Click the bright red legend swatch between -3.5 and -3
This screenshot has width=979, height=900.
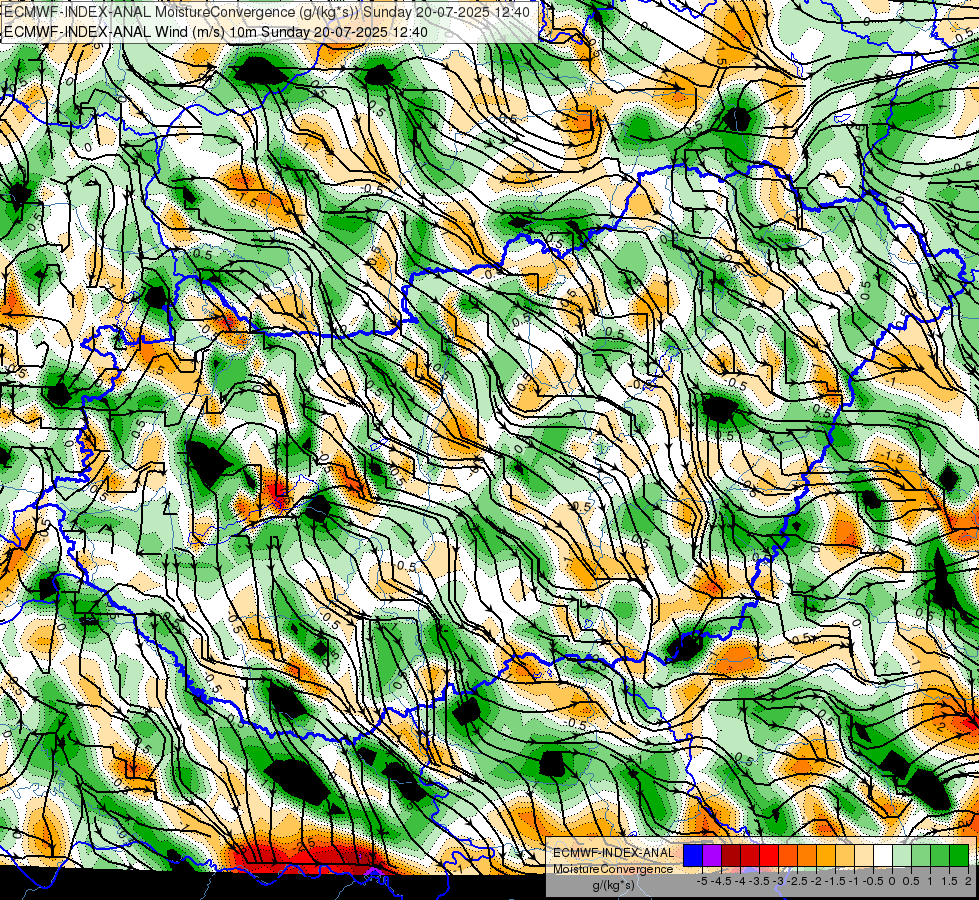coord(769,856)
